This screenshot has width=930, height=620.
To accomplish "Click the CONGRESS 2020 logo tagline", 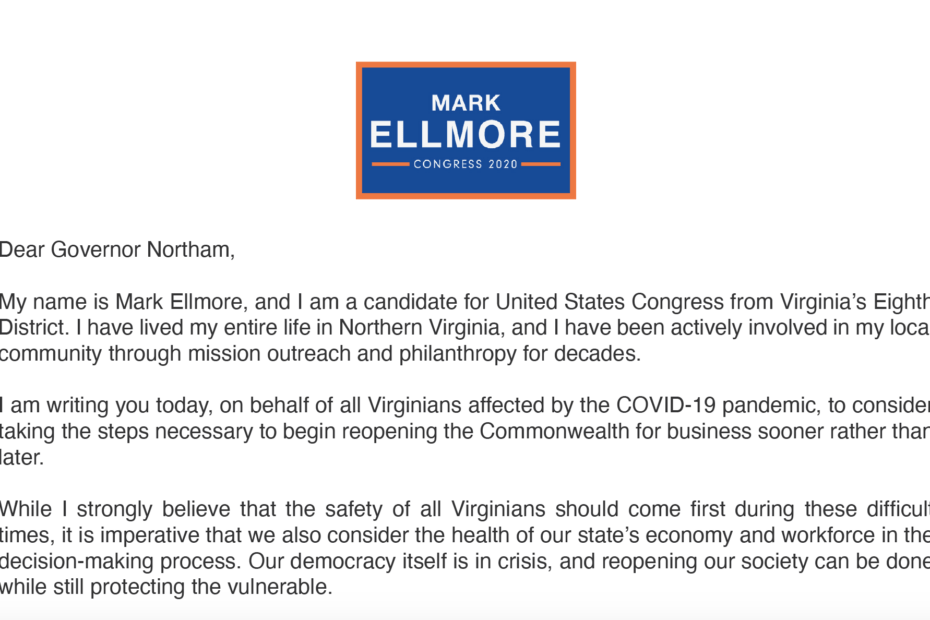I will click(466, 164).
